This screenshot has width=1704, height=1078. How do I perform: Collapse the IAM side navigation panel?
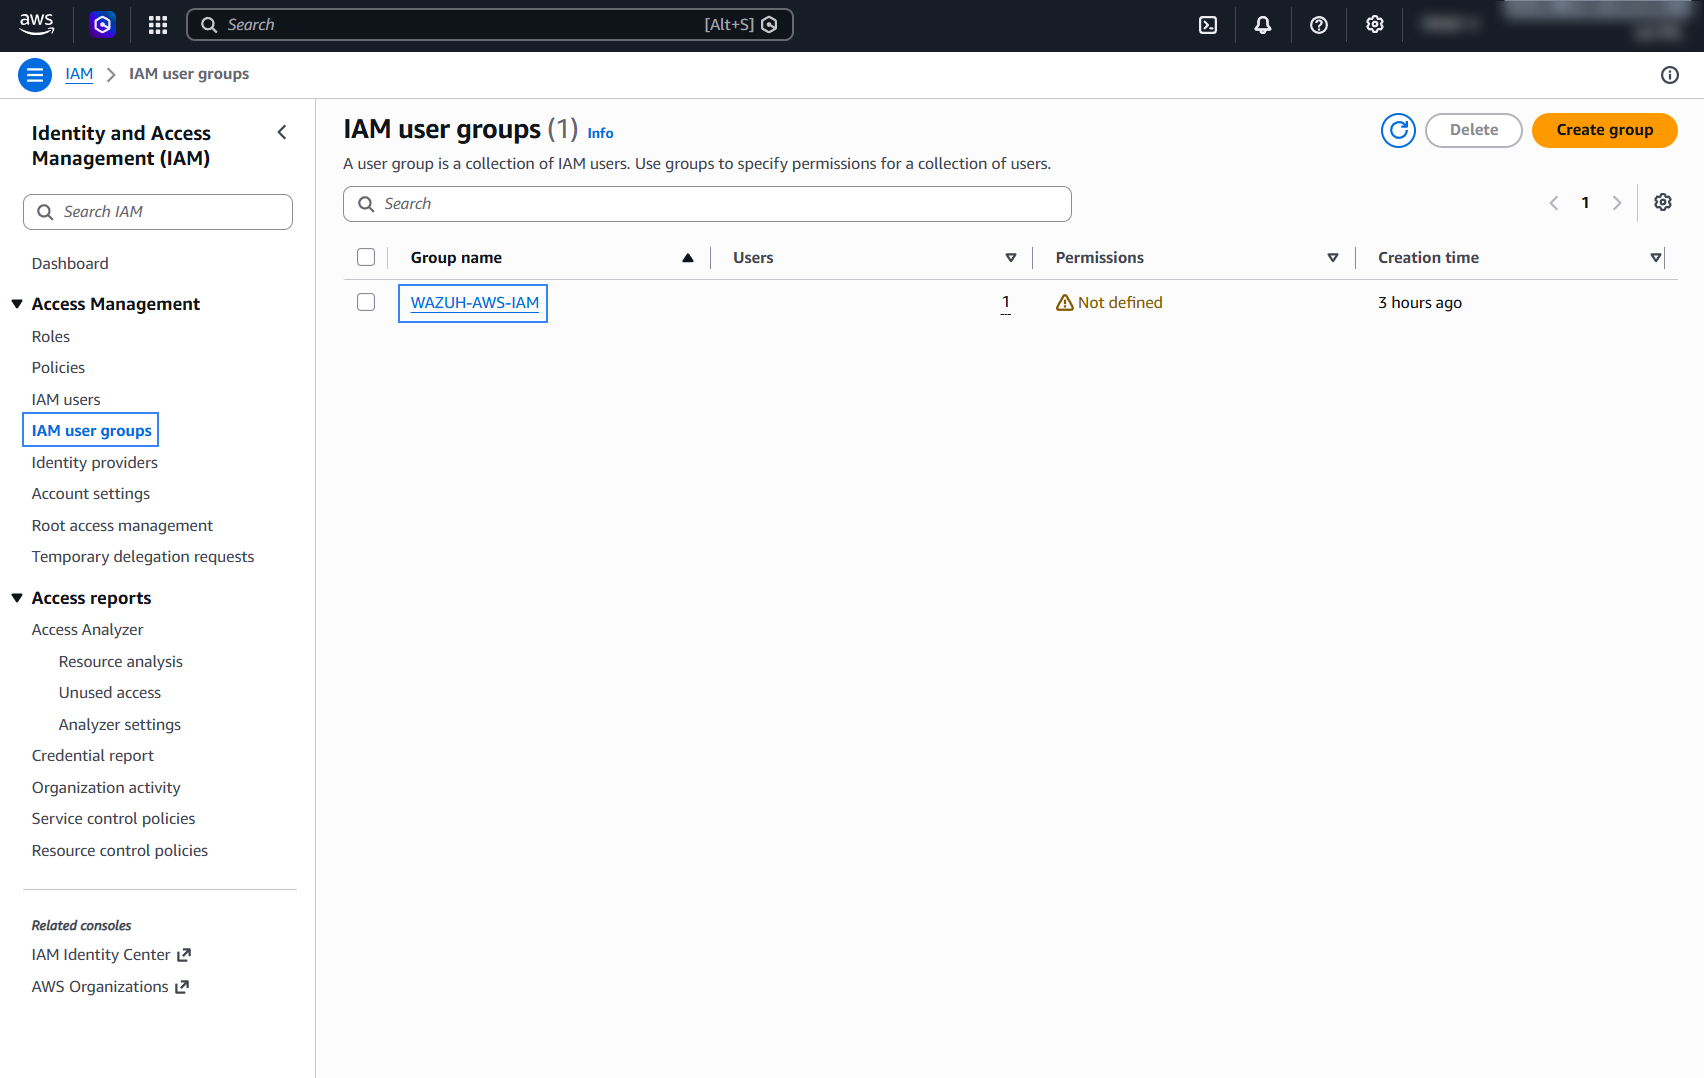tap(282, 132)
